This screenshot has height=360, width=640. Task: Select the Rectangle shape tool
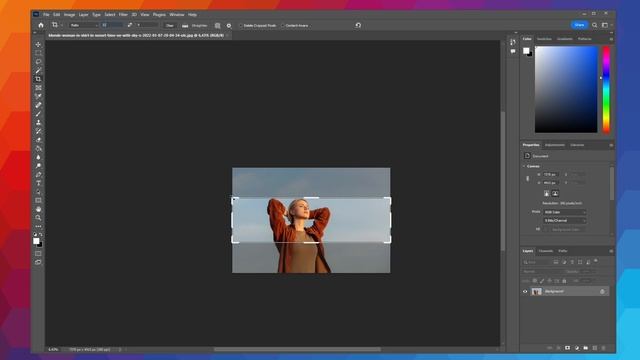[x=38, y=200]
